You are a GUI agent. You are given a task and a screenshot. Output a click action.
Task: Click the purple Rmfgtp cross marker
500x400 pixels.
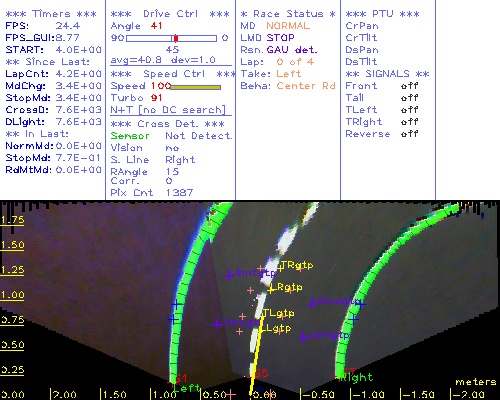229,275
